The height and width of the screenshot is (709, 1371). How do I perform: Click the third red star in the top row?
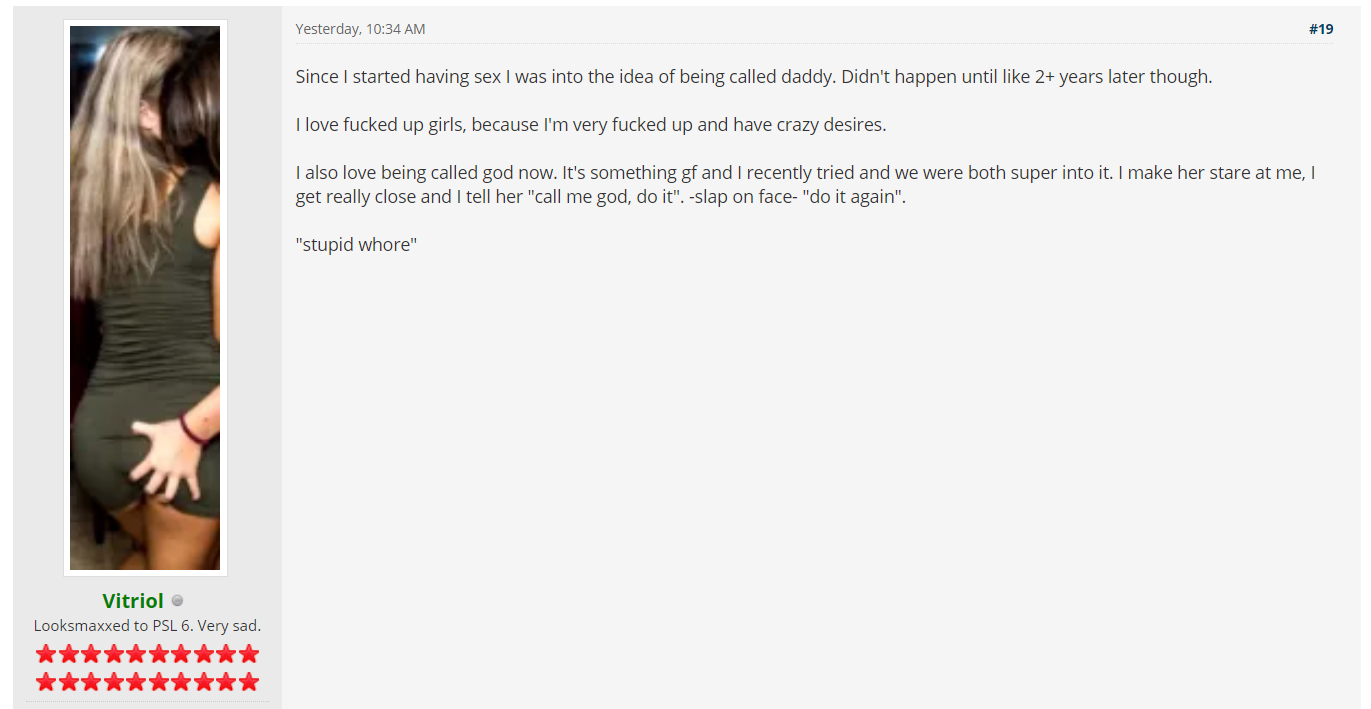(x=91, y=654)
